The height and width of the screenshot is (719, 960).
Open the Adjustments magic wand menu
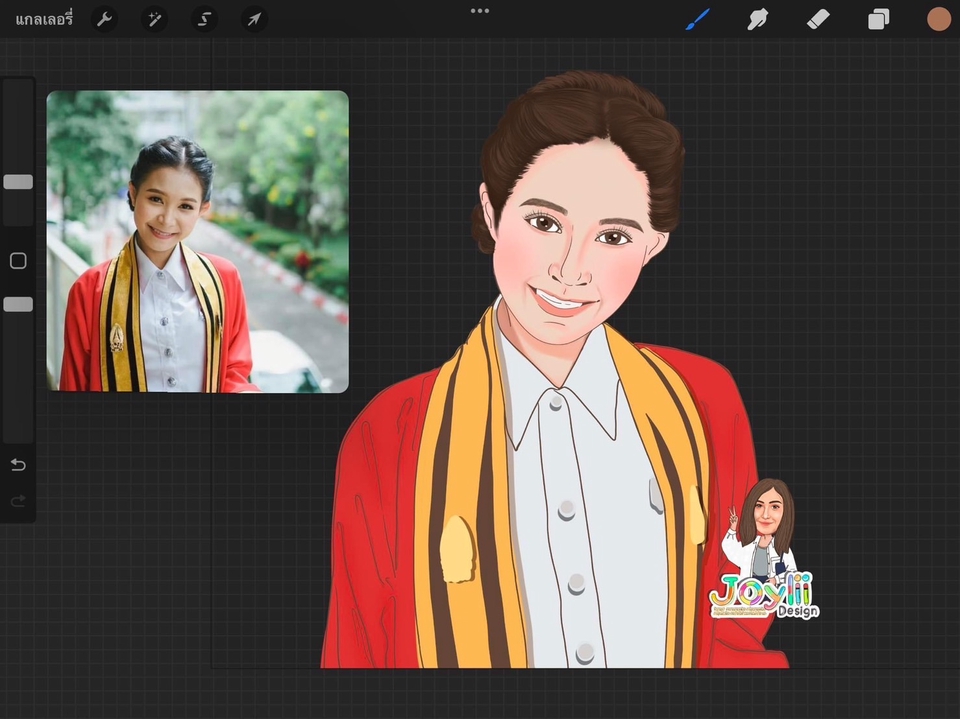154,19
